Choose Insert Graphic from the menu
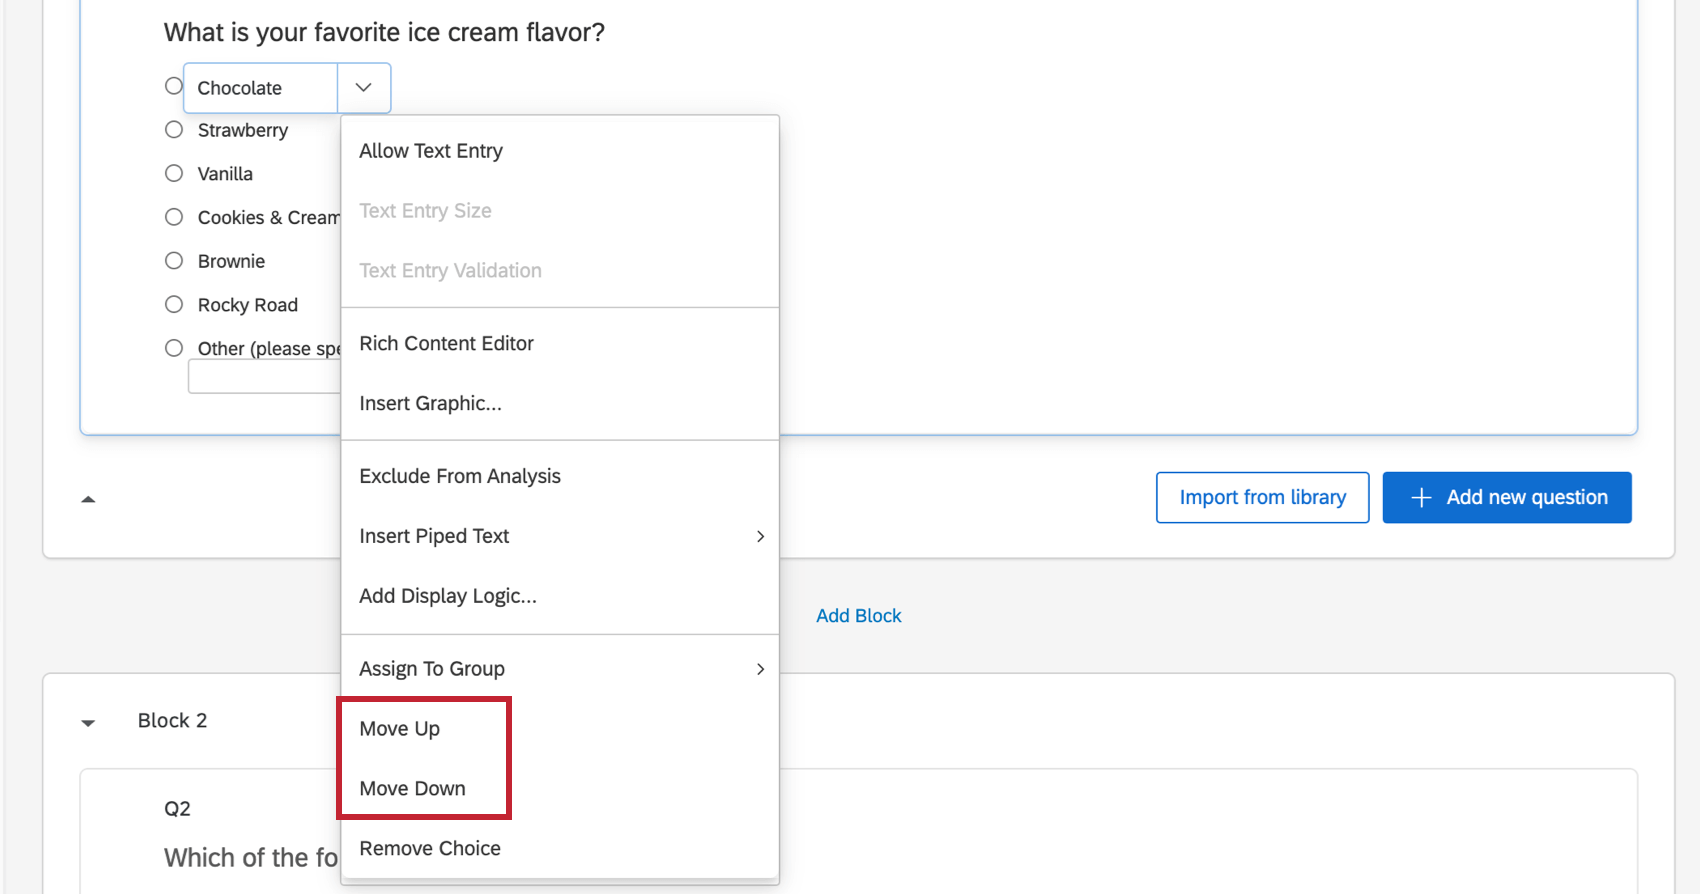The width and height of the screenshot is (1700, 894). tap(430, 404)
